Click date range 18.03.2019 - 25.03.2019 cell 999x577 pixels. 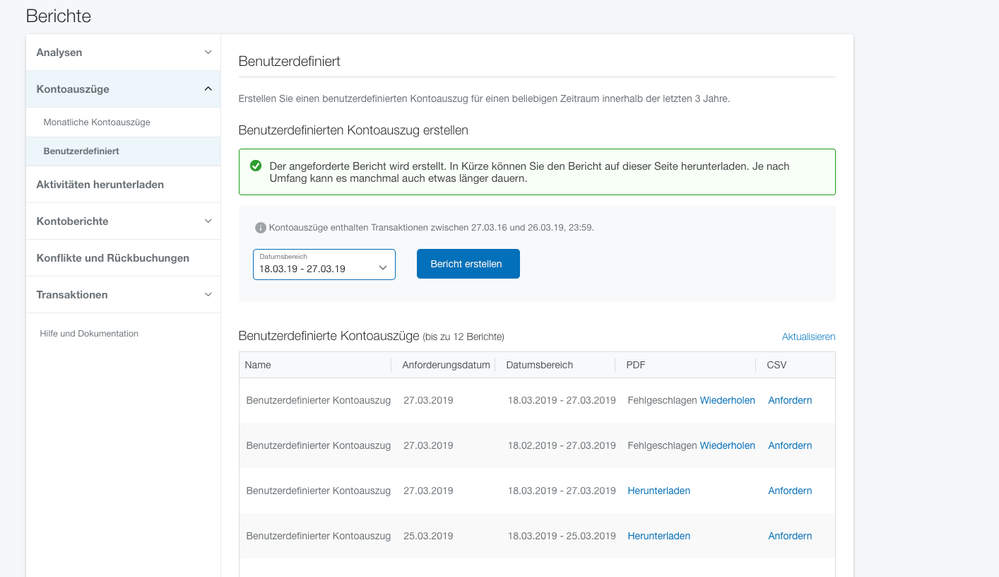(x=562, y=536)
